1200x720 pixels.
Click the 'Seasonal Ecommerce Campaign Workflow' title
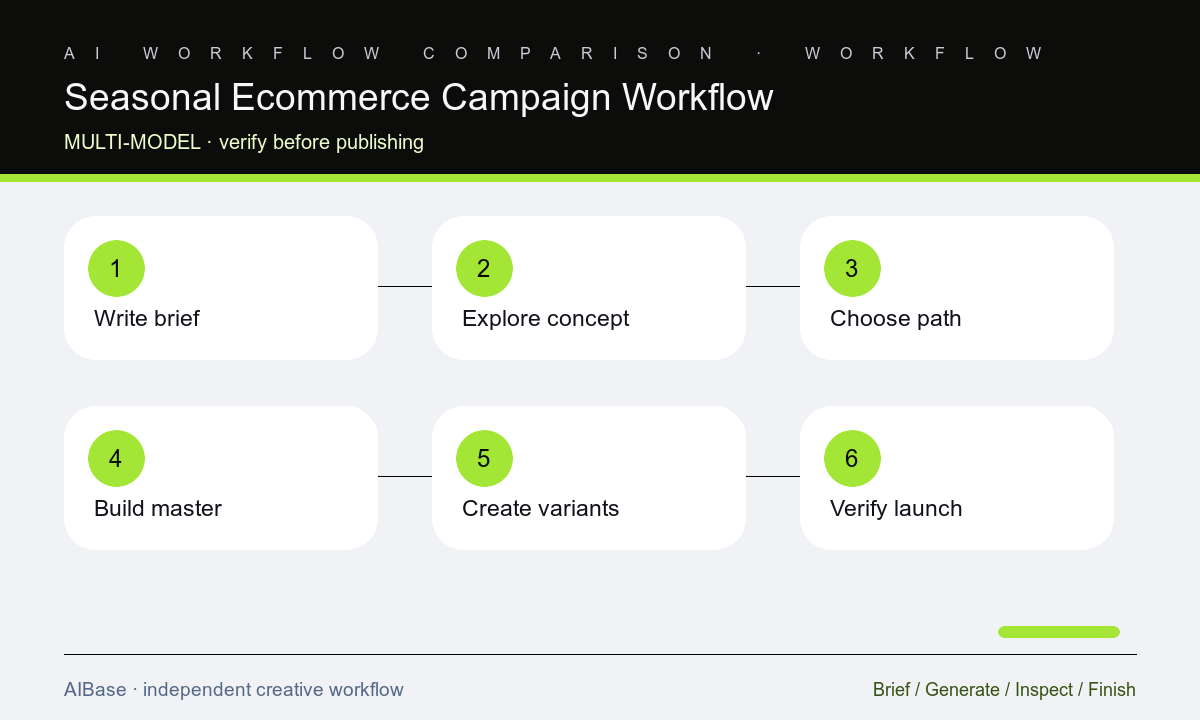click(419, 97)
